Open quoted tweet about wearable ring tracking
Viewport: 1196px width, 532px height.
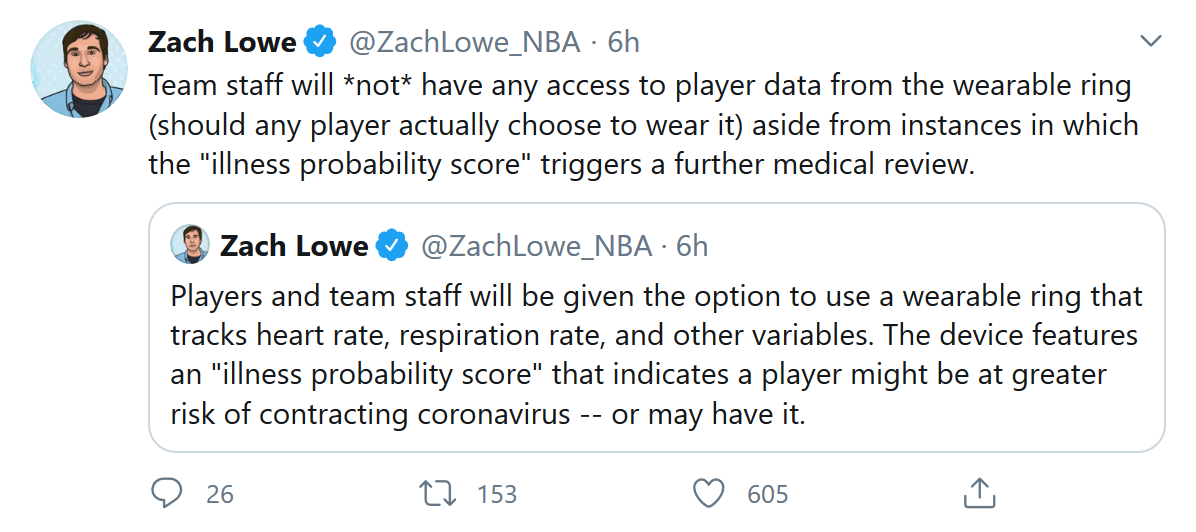pyautogui.click(x=656, y=355)
